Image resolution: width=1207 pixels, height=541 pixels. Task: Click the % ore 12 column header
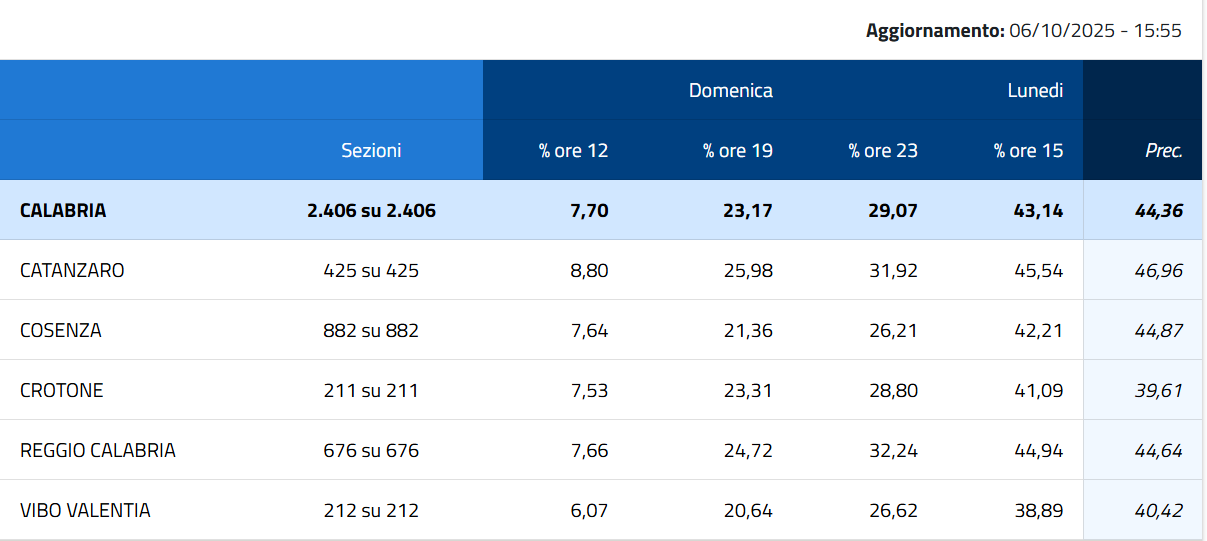point(574,151)
